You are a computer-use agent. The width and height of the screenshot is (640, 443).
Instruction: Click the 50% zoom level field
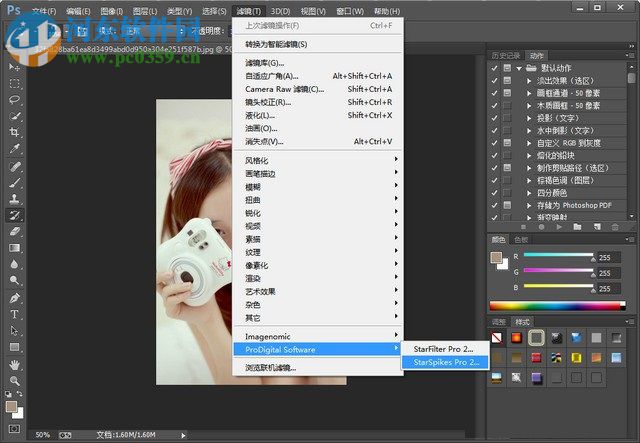pyautogui.click(x=42, y=435)
